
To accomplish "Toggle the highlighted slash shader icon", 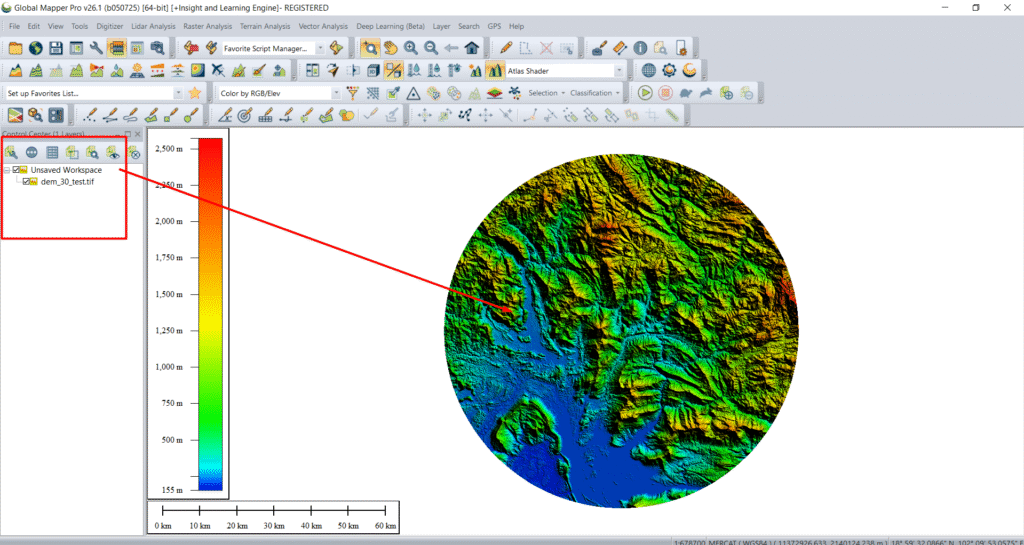I will (x=393, y=70).
